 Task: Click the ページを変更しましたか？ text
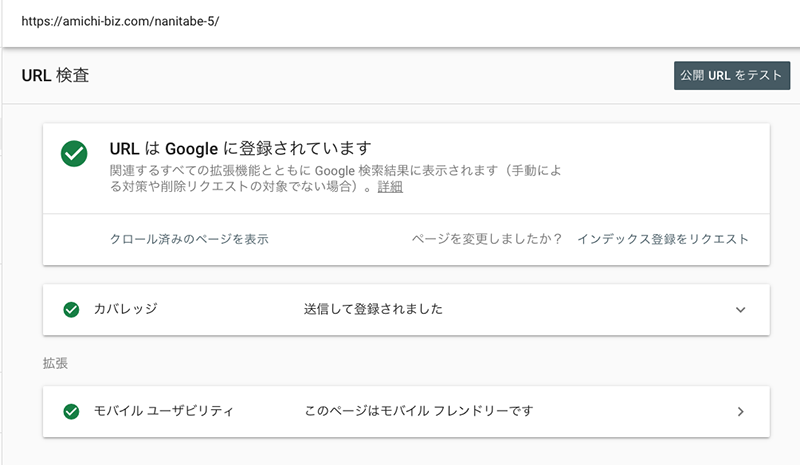pos(487,240)
